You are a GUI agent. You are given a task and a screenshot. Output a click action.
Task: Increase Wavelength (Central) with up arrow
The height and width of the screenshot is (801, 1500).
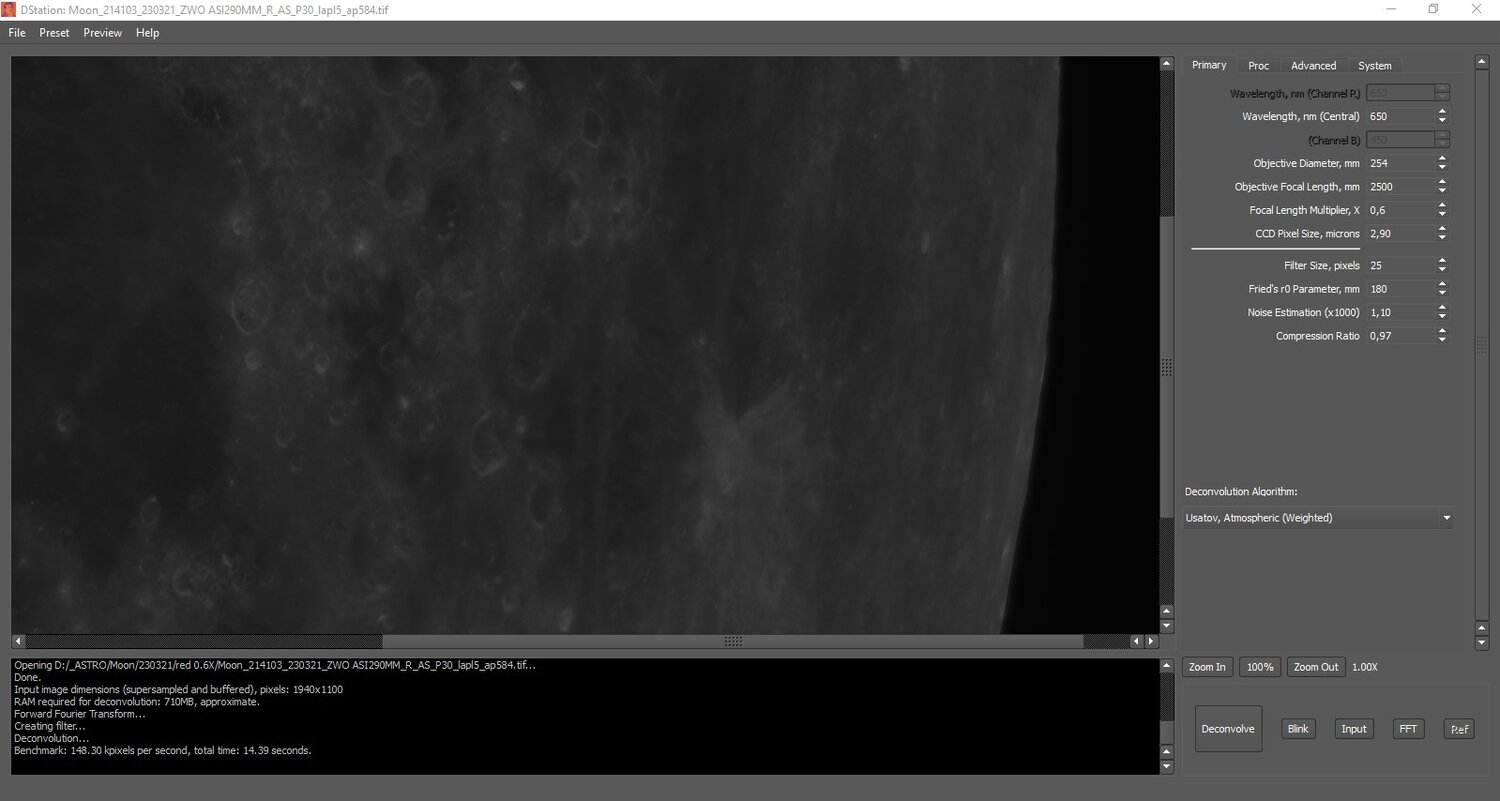1442,112
